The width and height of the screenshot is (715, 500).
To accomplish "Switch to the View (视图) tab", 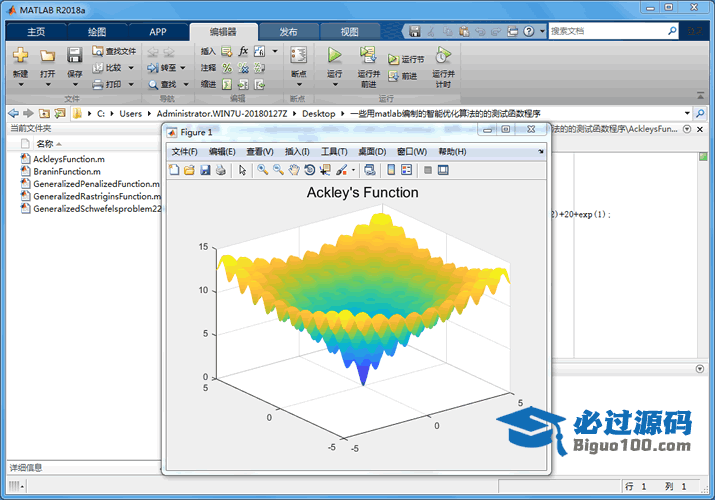I will [x=349, y=32].
